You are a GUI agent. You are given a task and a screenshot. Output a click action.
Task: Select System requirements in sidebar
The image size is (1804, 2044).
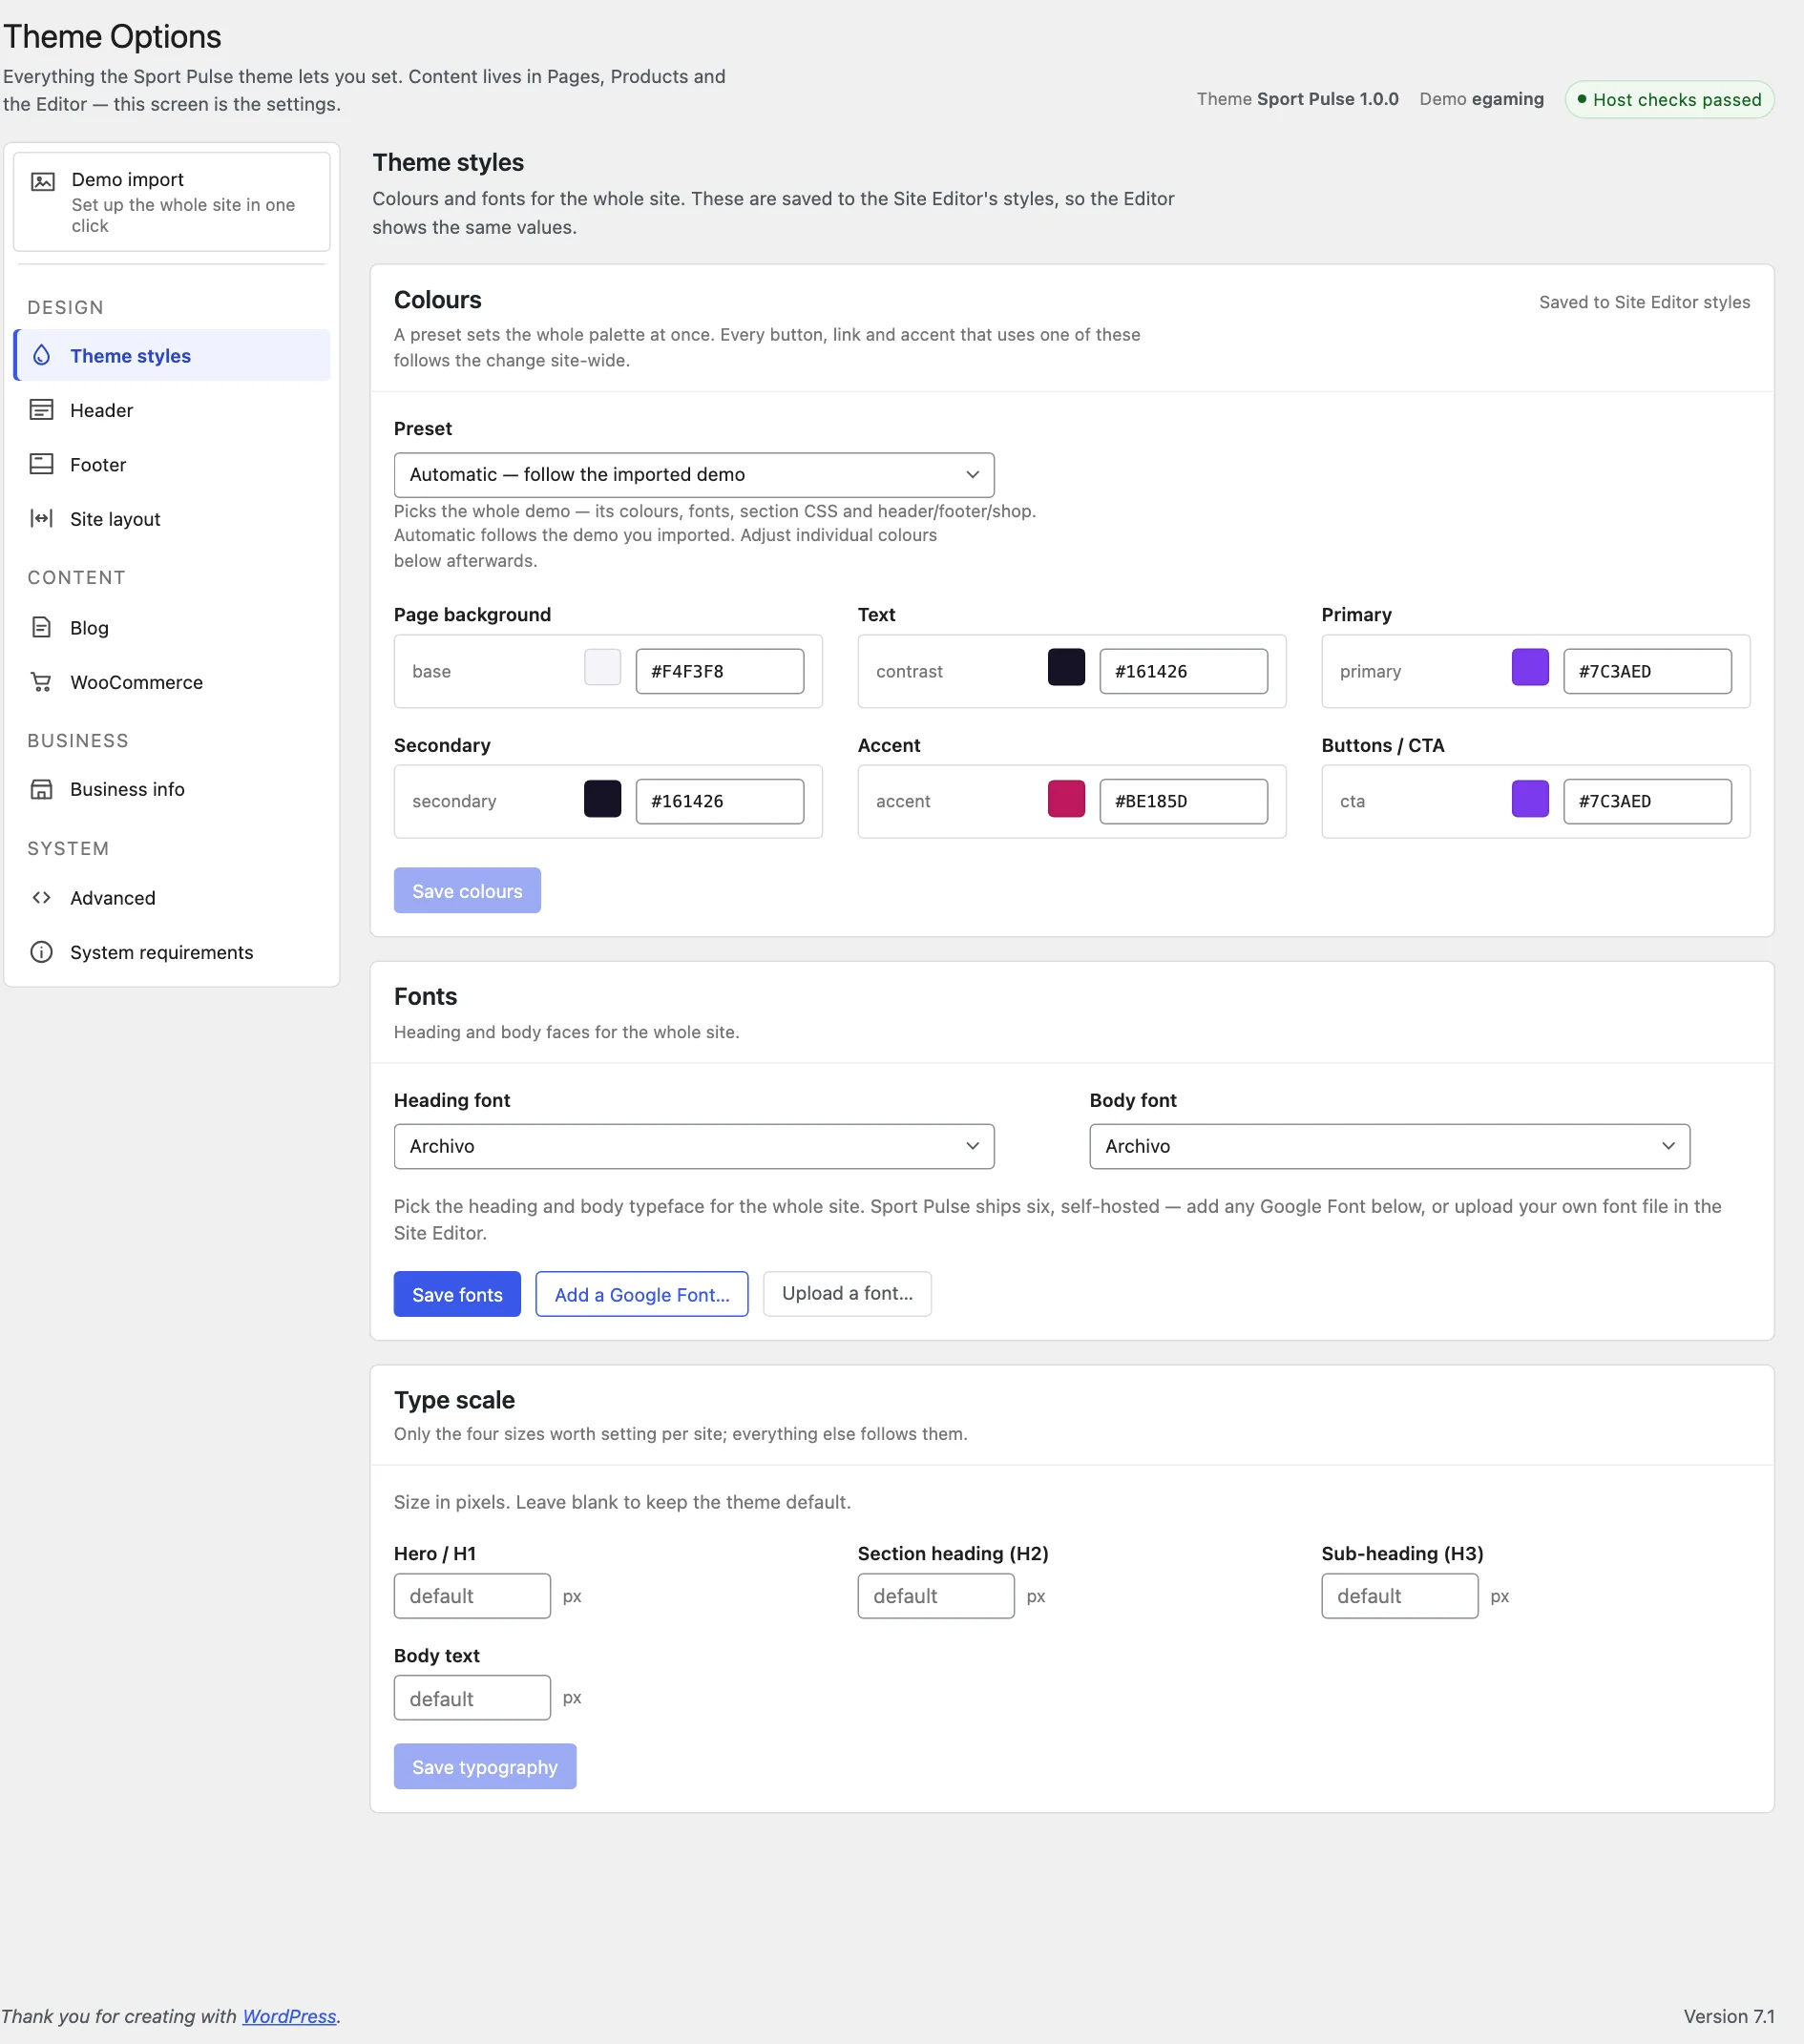172,952
